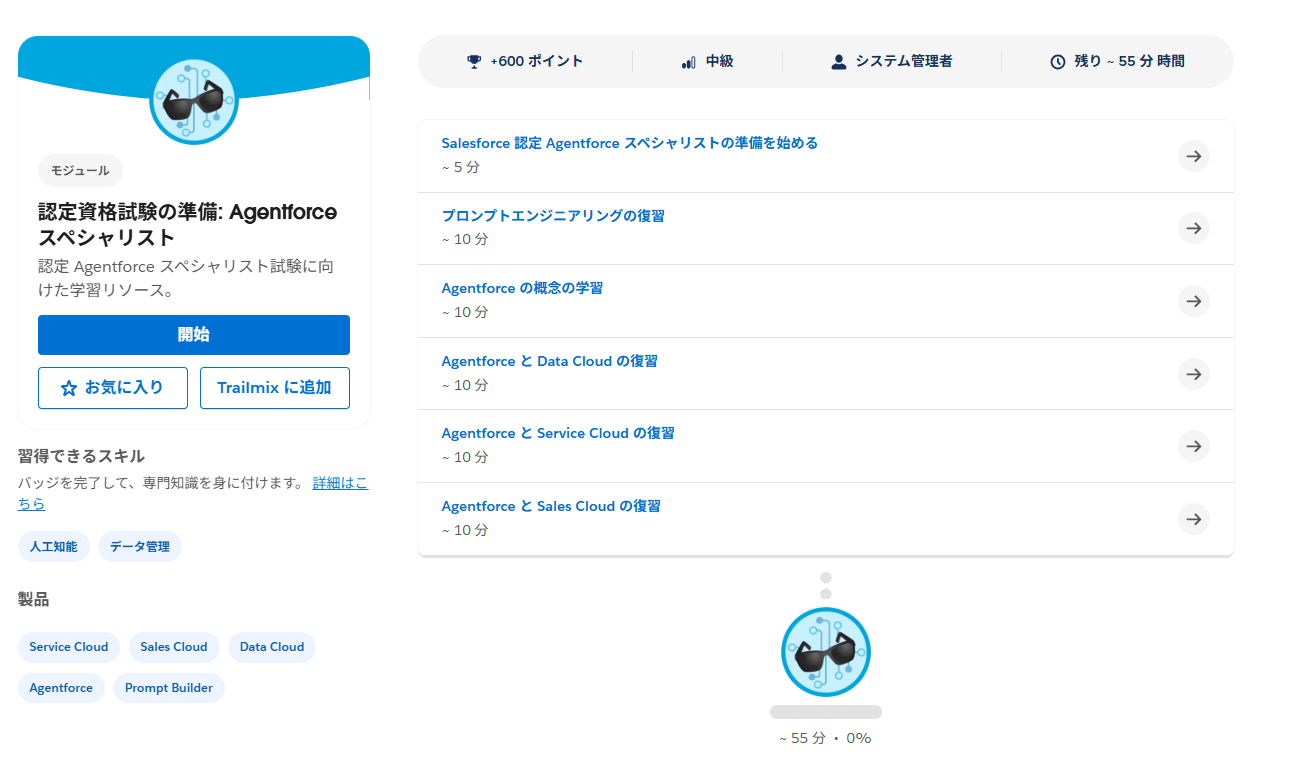The height and width of the screenshot is (763, 1307).
Task: Choose the Prompt Builder product tag
Action: 169,688
